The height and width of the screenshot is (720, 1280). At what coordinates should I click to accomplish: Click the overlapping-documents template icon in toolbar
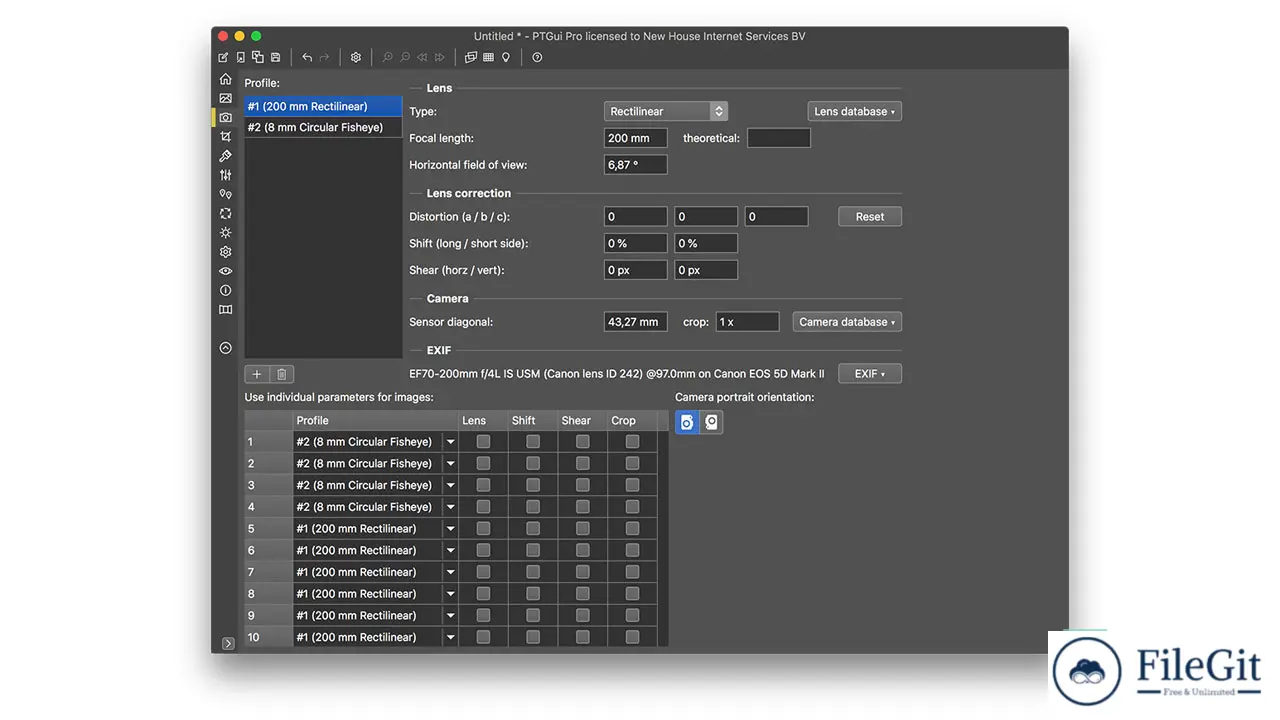(258, 58)
